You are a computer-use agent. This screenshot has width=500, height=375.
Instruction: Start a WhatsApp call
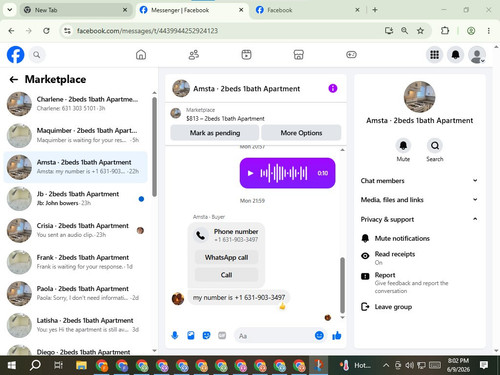(226, 257)
